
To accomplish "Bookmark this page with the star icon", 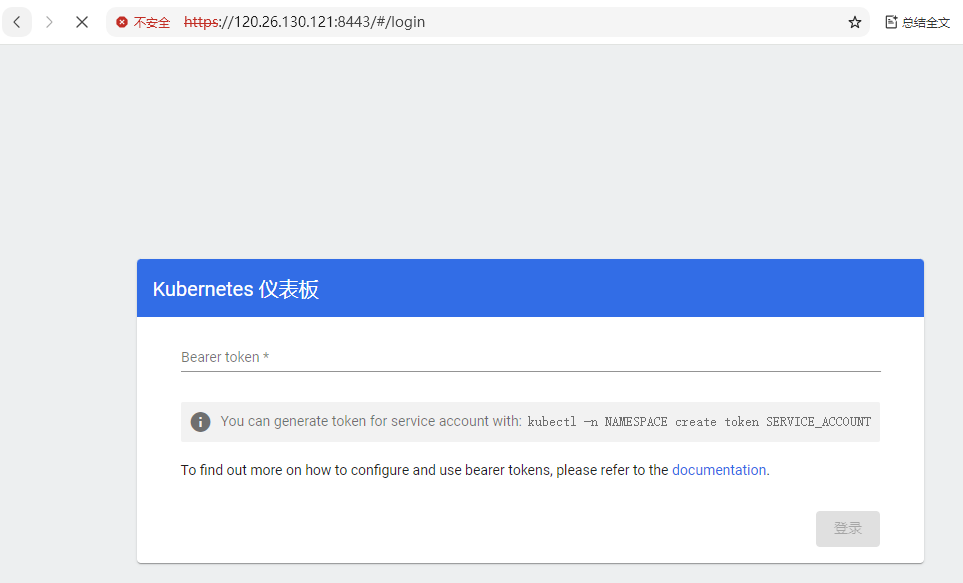I will 855,22.
